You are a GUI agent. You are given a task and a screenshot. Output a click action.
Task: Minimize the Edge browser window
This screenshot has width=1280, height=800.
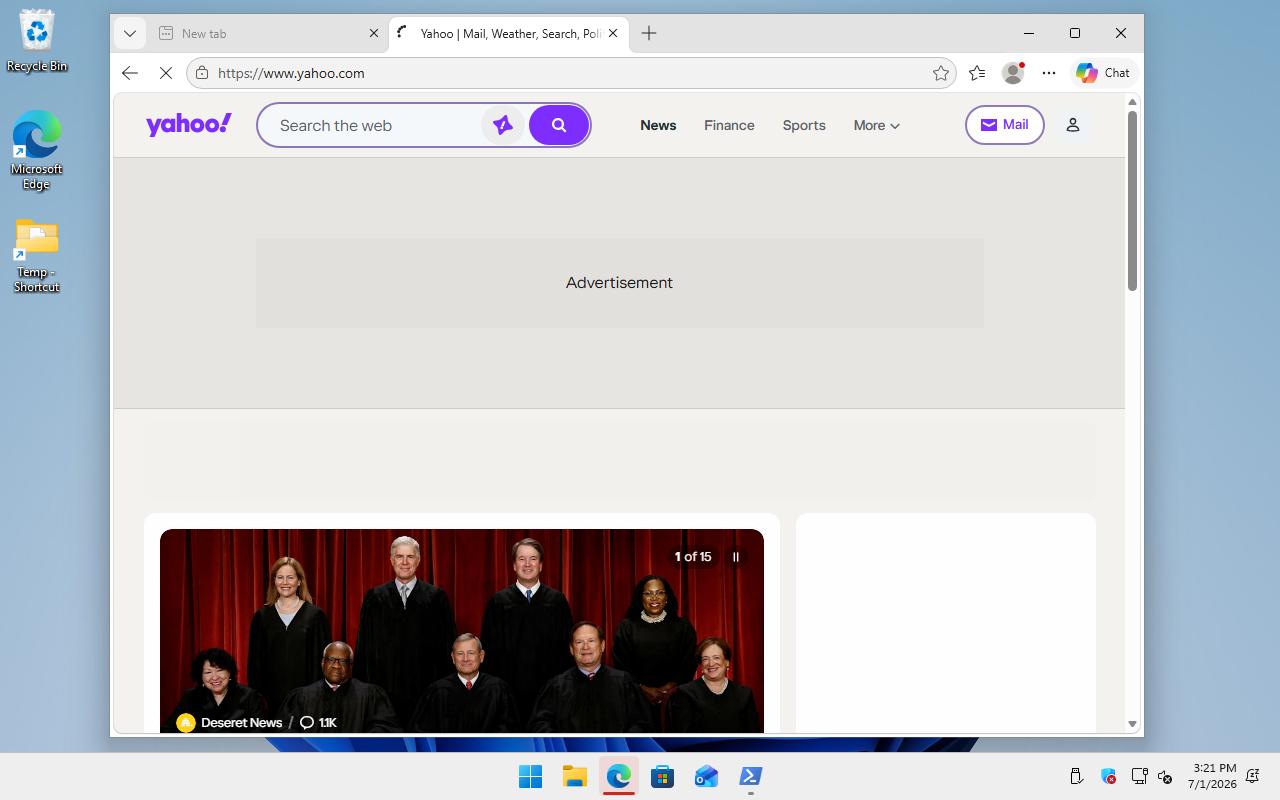[1029, 33]
